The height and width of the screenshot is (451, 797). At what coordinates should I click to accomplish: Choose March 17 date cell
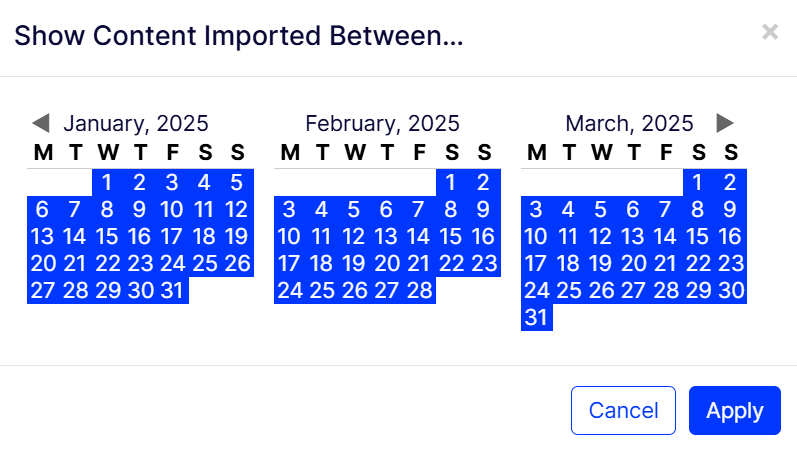(537, 264)
